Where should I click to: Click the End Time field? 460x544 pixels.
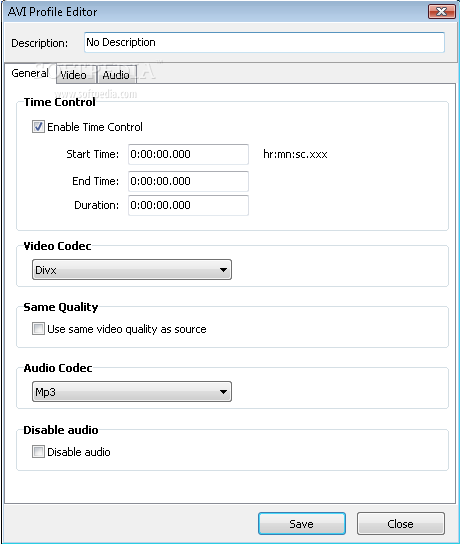pyautogui.click(x=188, y=181)
